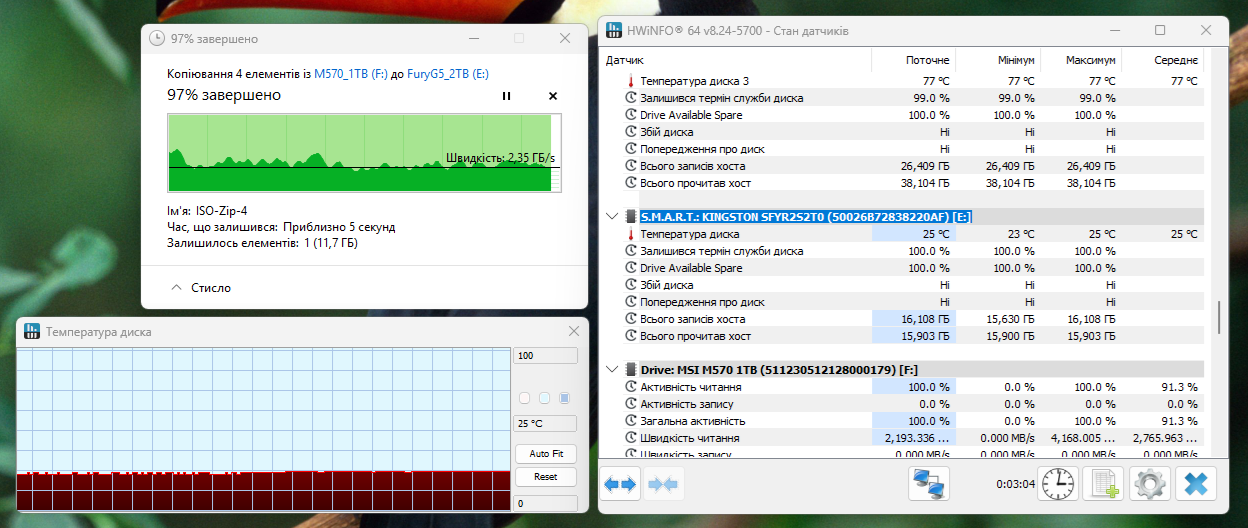Image resolution: width=1248 pixels, height=528 pixels.
Task: Click the clock reset-timer icon in HWiNFO
Action: tap(1058, 484)
